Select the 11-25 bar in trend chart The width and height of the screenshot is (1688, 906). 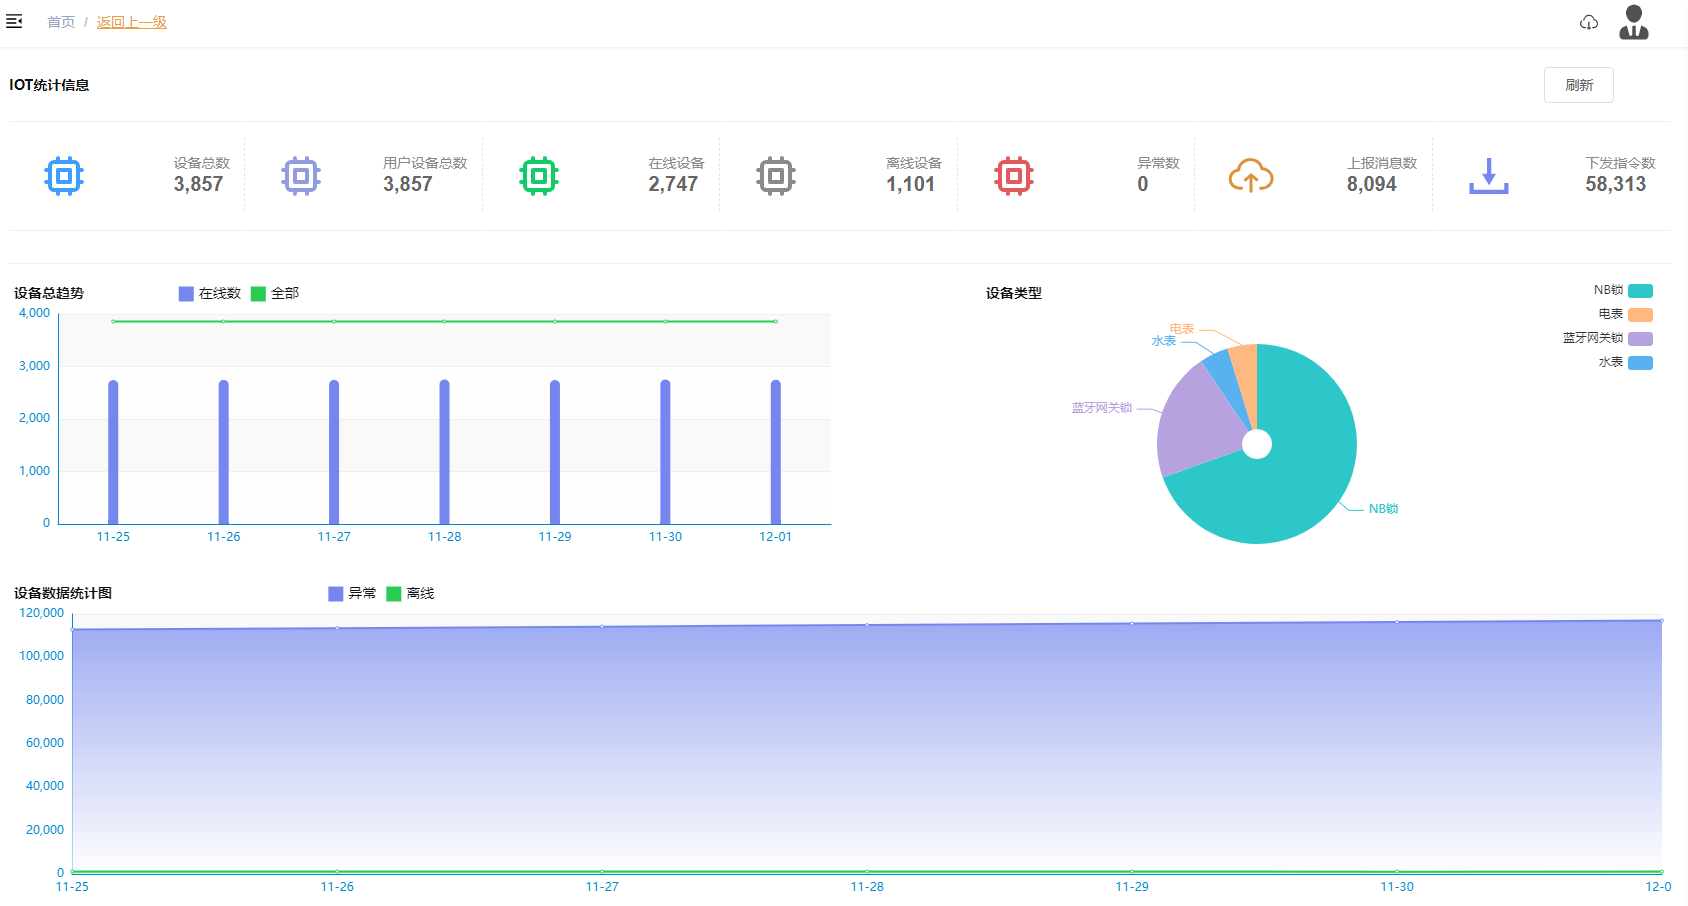(x=113, y=452)
